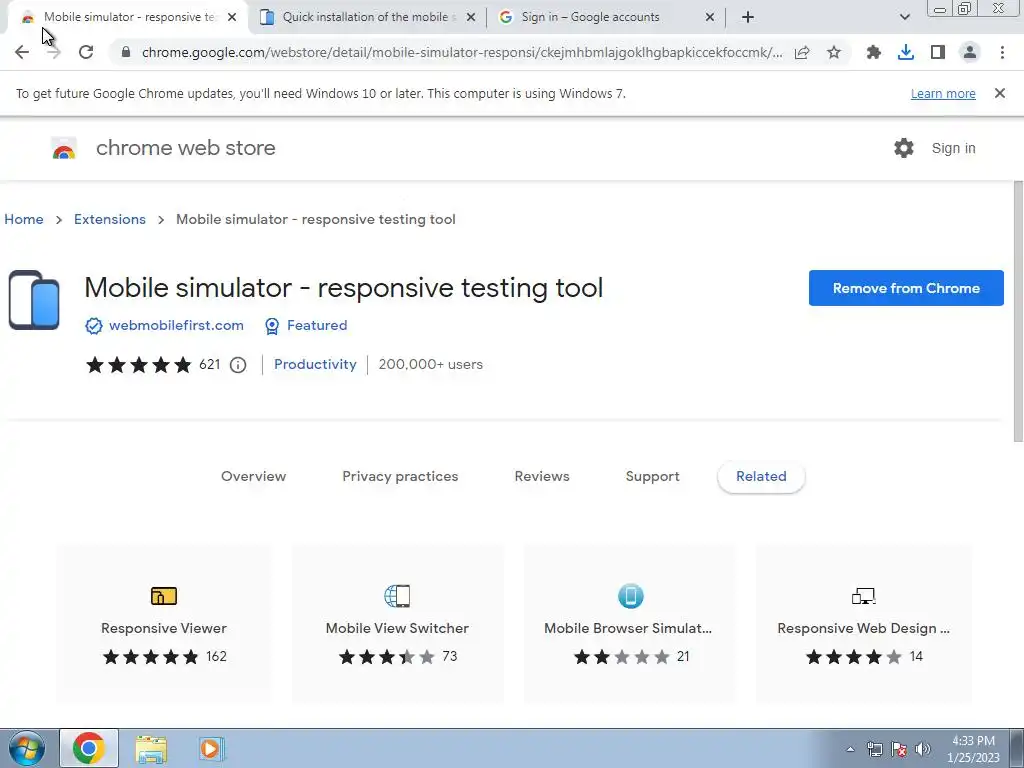Click the Mobile simulator extension icon
Viewport: 1024px width, 768px height.
click(34, 300)
